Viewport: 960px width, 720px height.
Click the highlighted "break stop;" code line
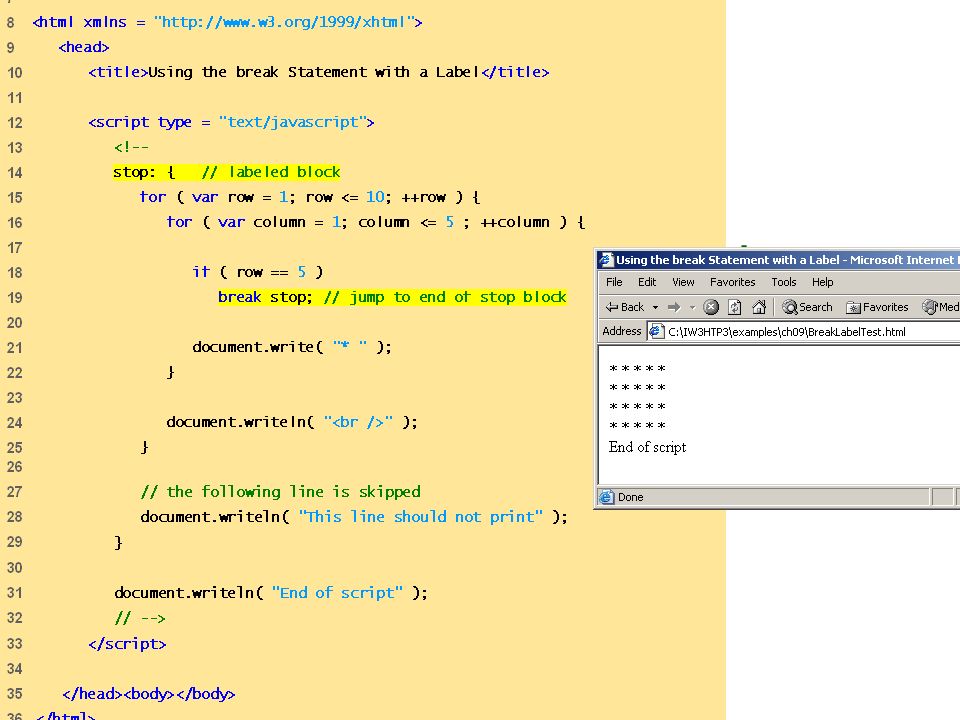(392, 297)
